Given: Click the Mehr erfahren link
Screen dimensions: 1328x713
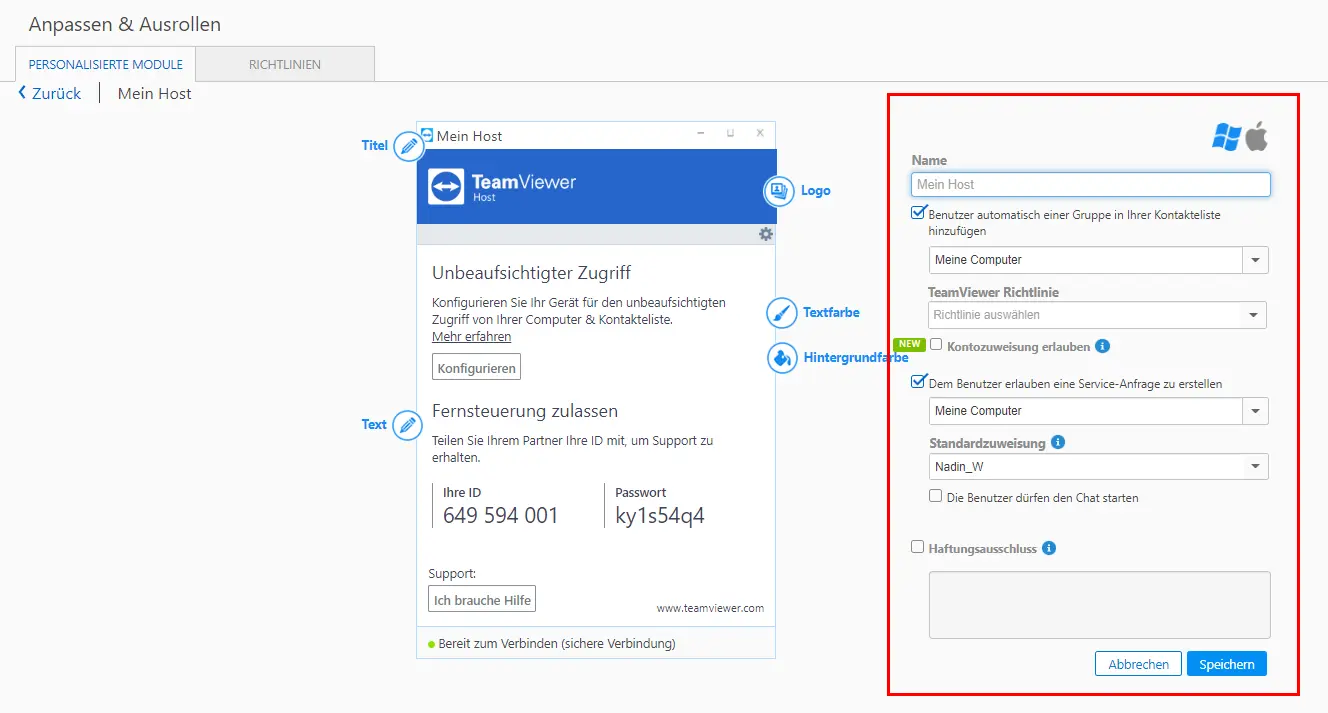Looking at the screenshot, I should click(x=472, y=337).
